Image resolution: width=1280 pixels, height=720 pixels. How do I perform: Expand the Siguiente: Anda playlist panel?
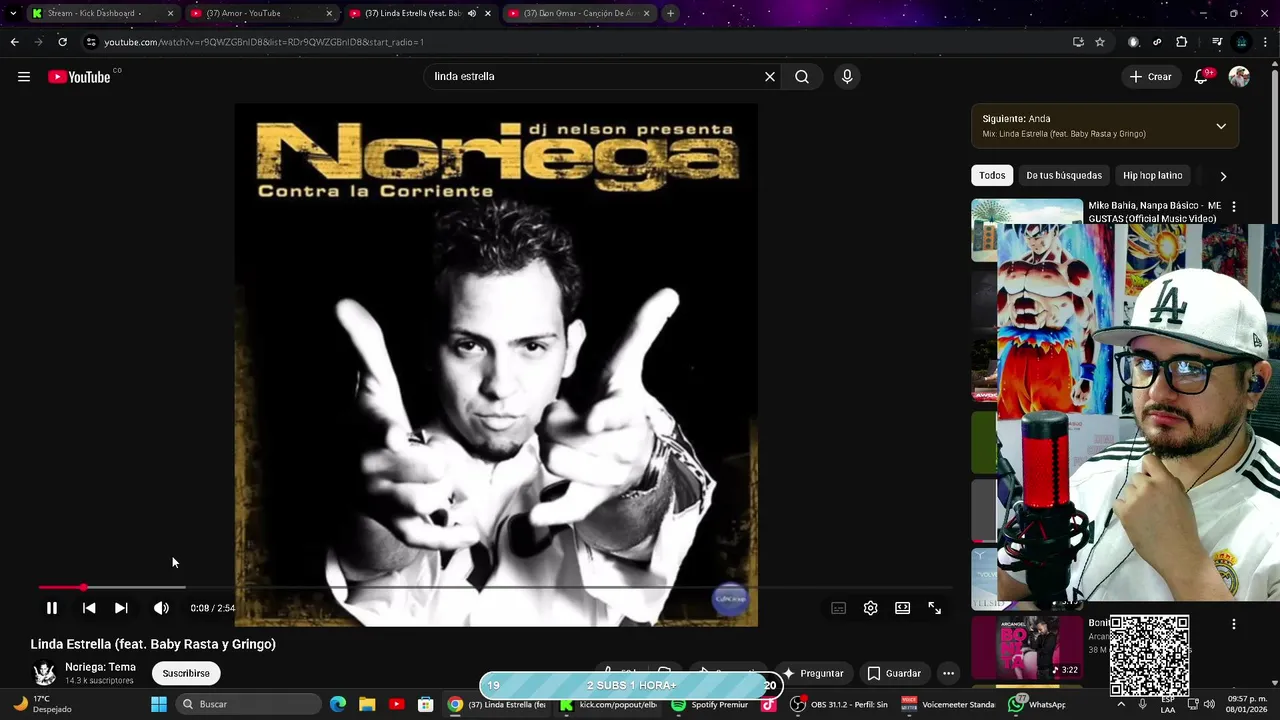[1221, 126]
